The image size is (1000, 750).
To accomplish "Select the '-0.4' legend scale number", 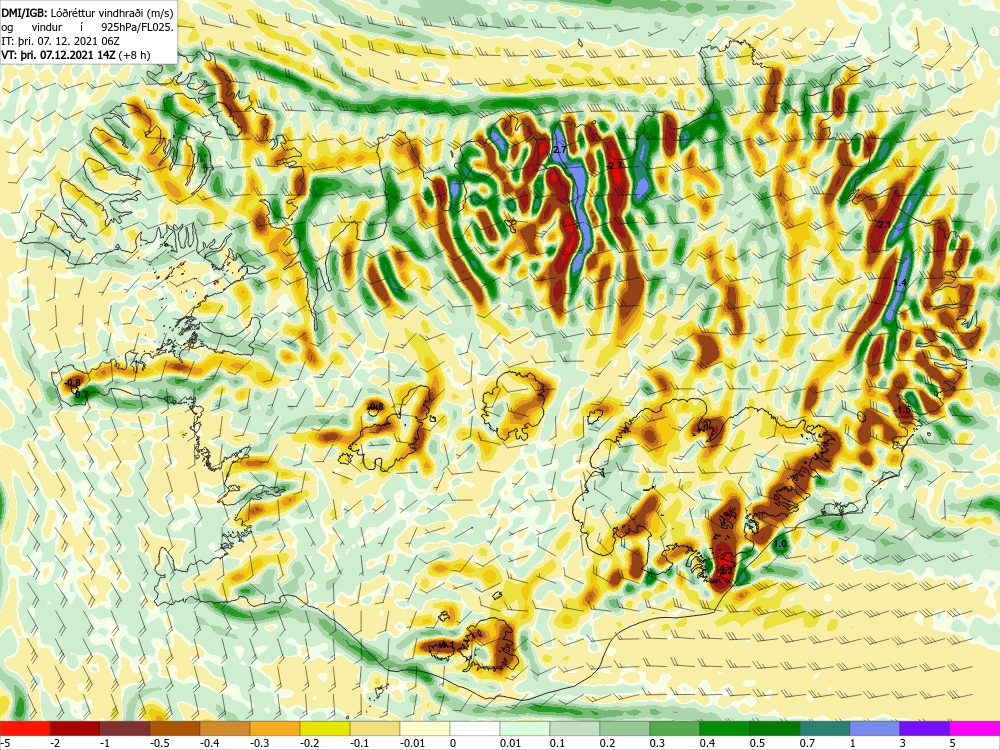I will point(210,743).
